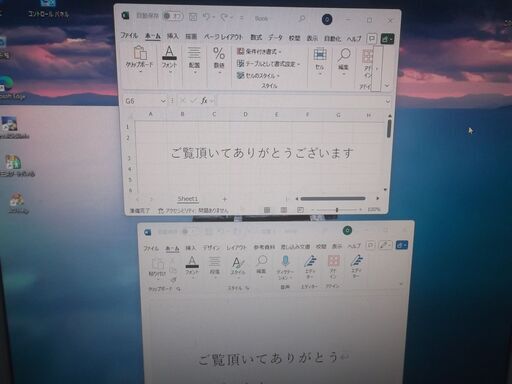Open the Word editing mode pencil dropdown
This screenshot has height=384, width=512.
tap(385, 245)
